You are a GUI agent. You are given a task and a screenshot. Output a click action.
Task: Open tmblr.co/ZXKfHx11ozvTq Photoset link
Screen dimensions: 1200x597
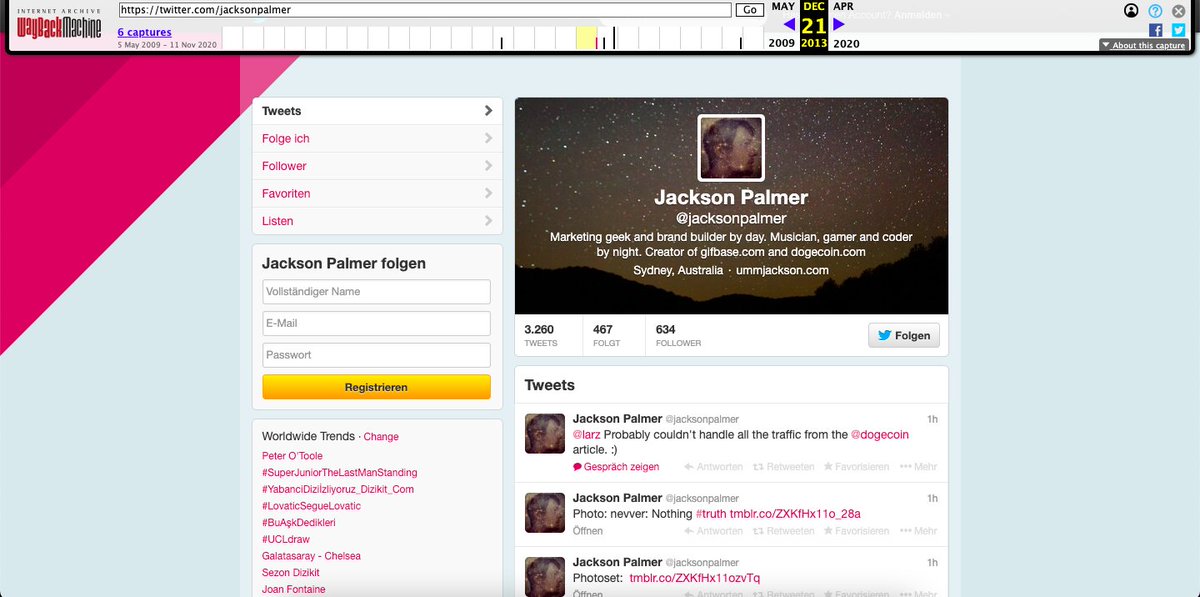click(695, 578)
